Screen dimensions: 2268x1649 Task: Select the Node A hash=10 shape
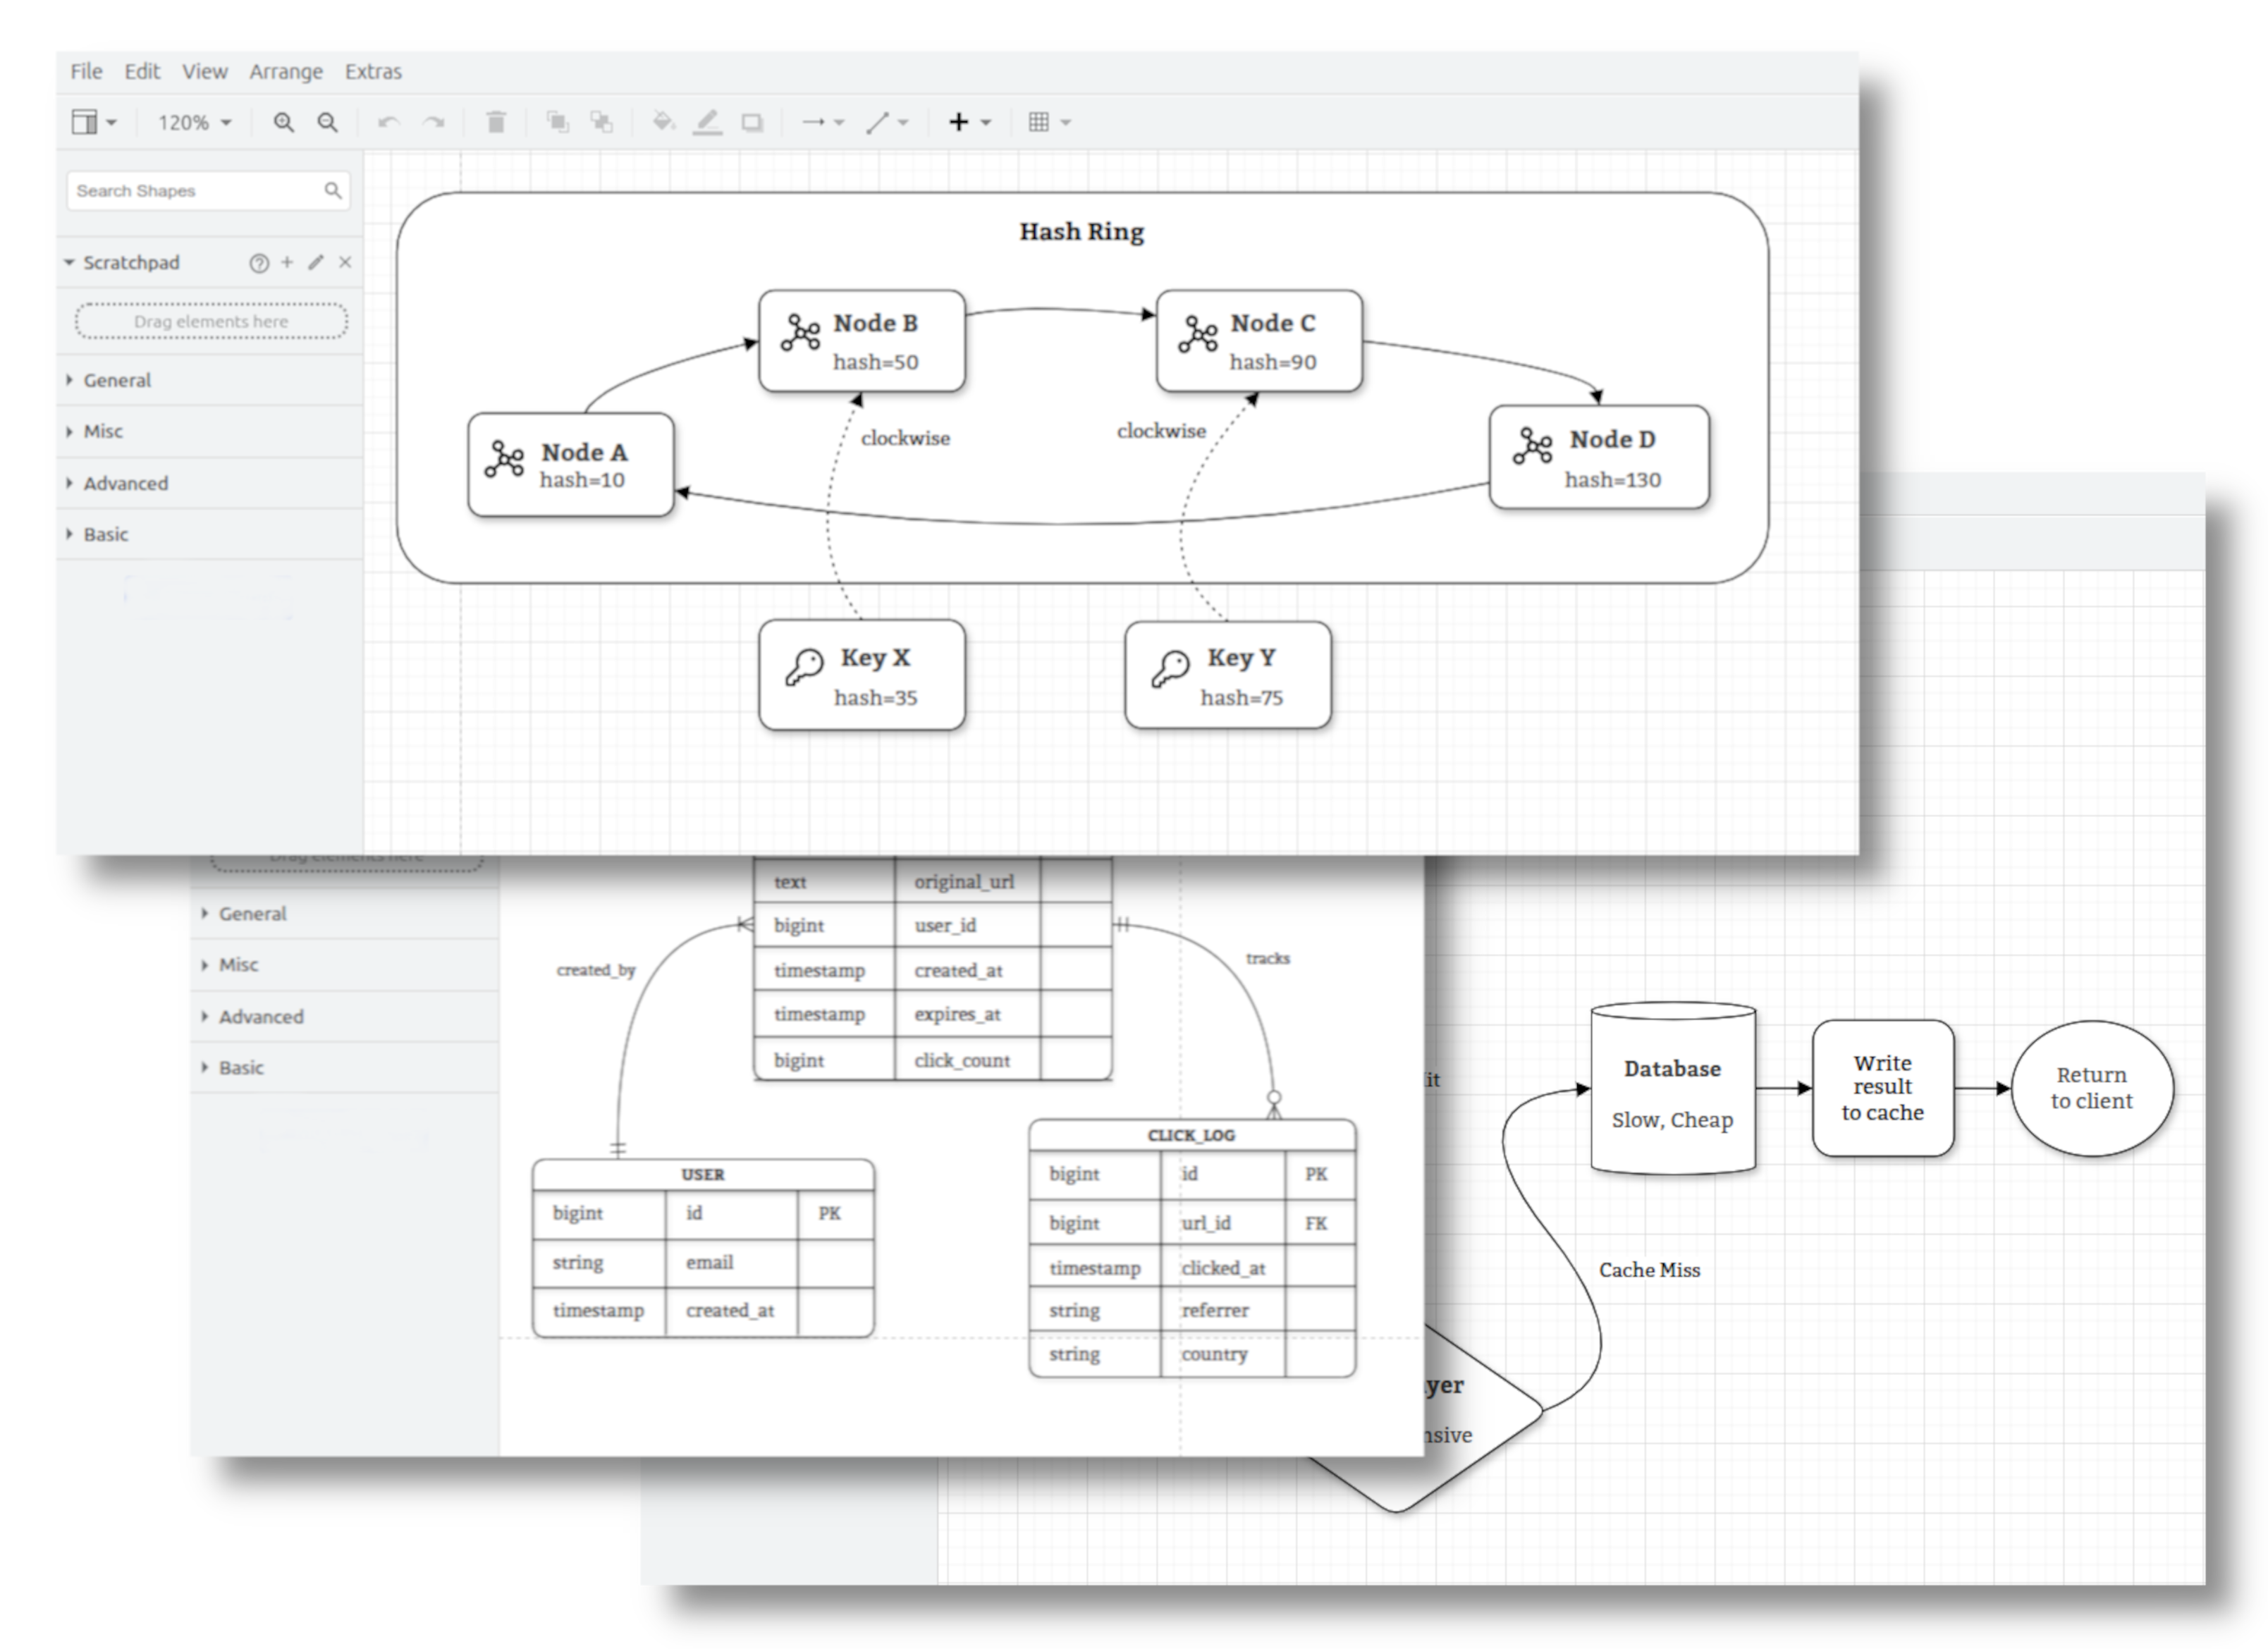(x=571, y=465)
